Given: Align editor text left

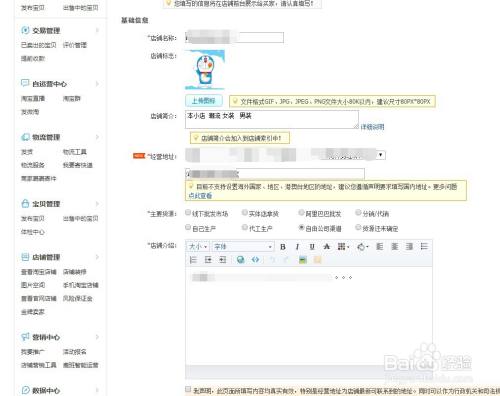Looking at the screenshot, I should pyautogui.click(x=380, y=247).
